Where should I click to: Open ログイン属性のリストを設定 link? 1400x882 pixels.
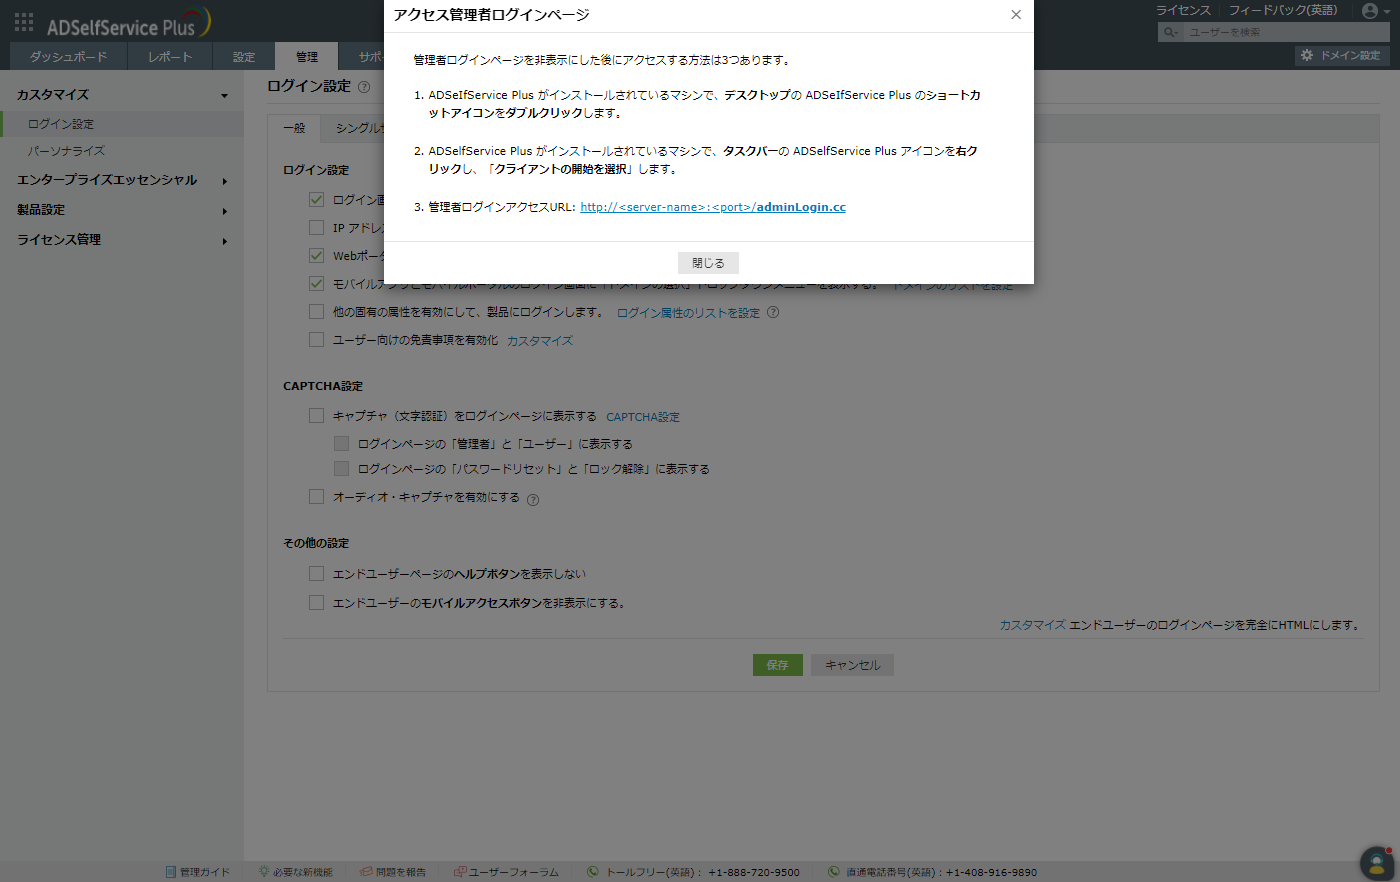(x=688, y=313)
